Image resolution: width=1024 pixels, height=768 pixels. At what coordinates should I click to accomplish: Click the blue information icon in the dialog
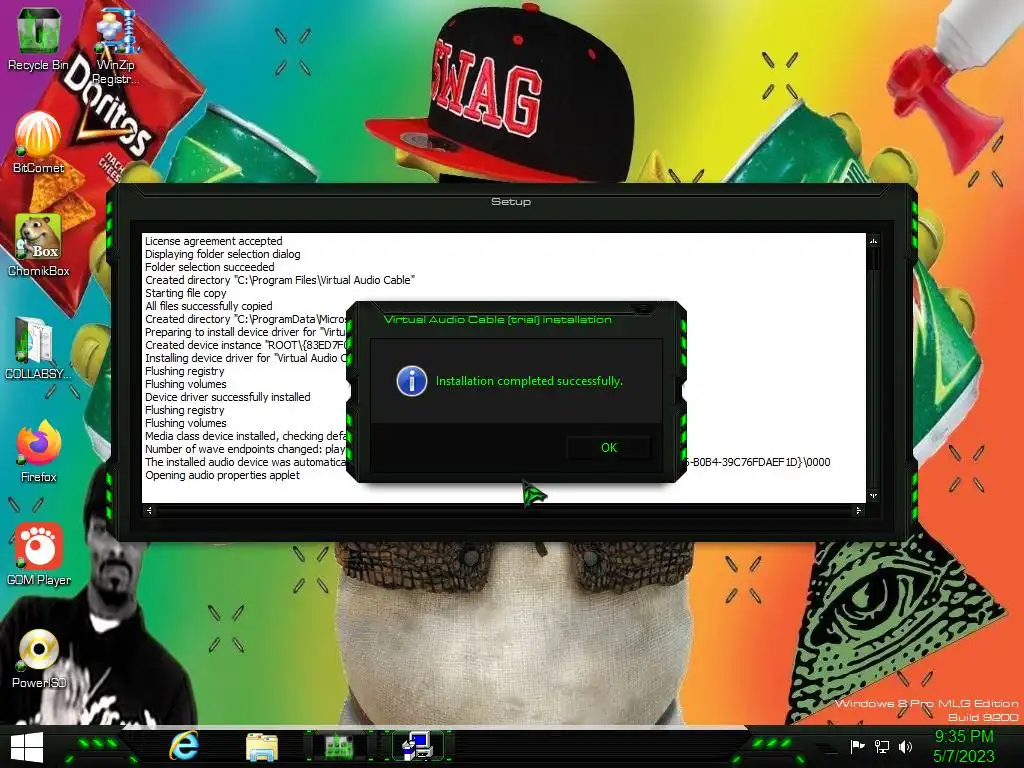[411, 381]
